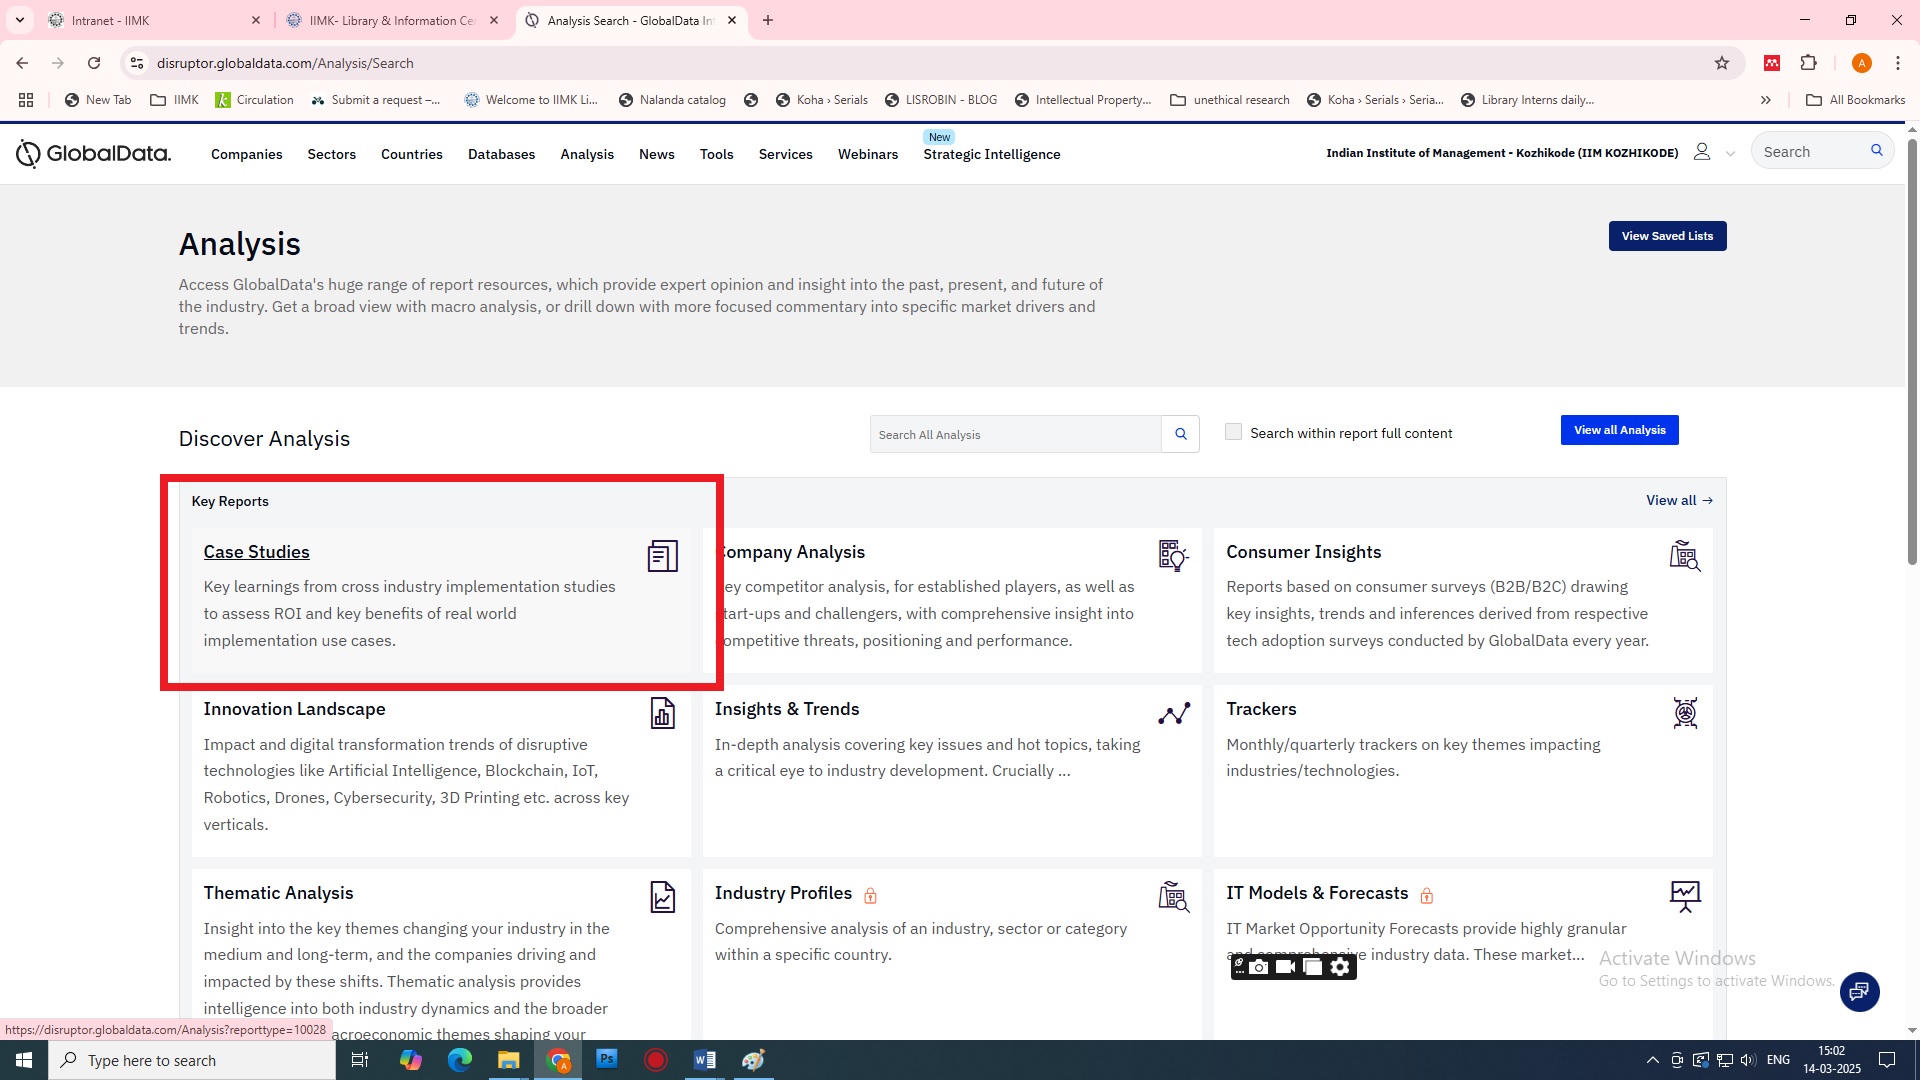This screenshot has width=1920, height=1080.
Task: Open the Sectors menu
Action: click(x=331, y=154)
